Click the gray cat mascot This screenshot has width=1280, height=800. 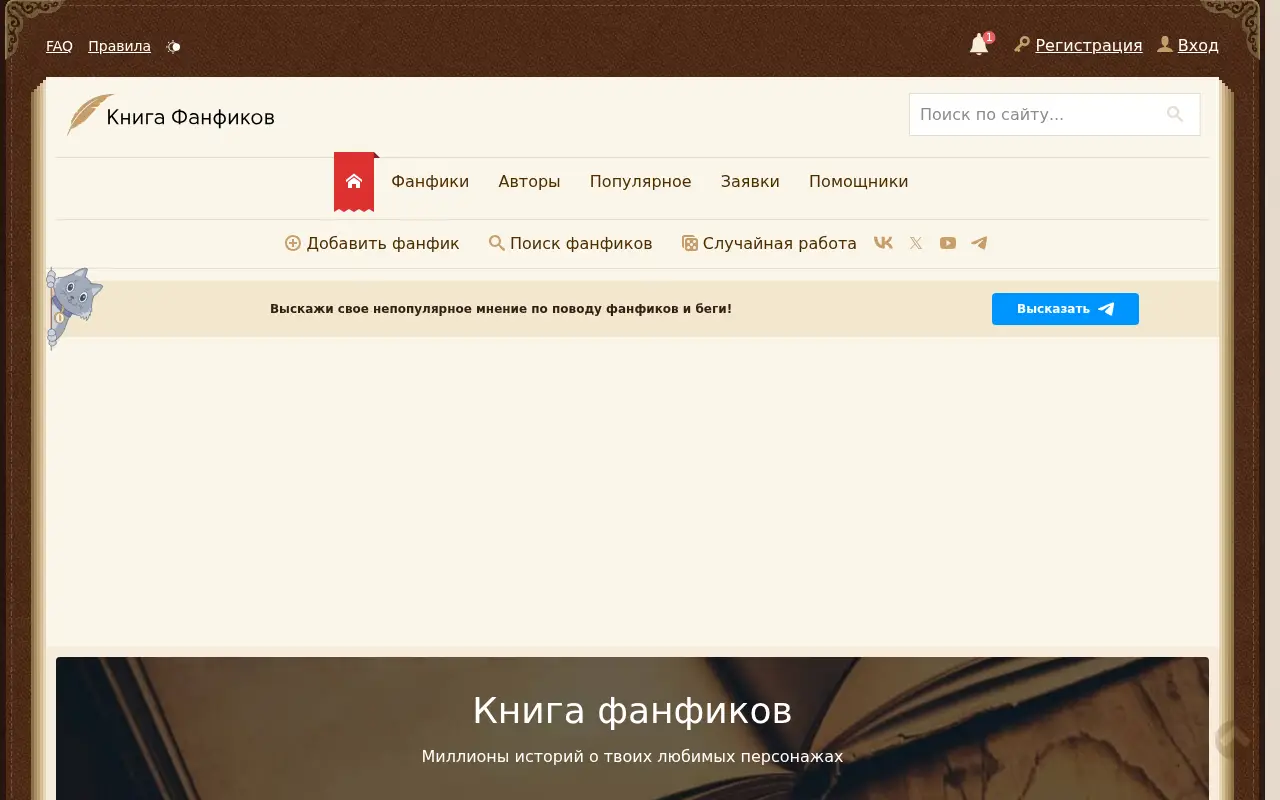[73, 307]
